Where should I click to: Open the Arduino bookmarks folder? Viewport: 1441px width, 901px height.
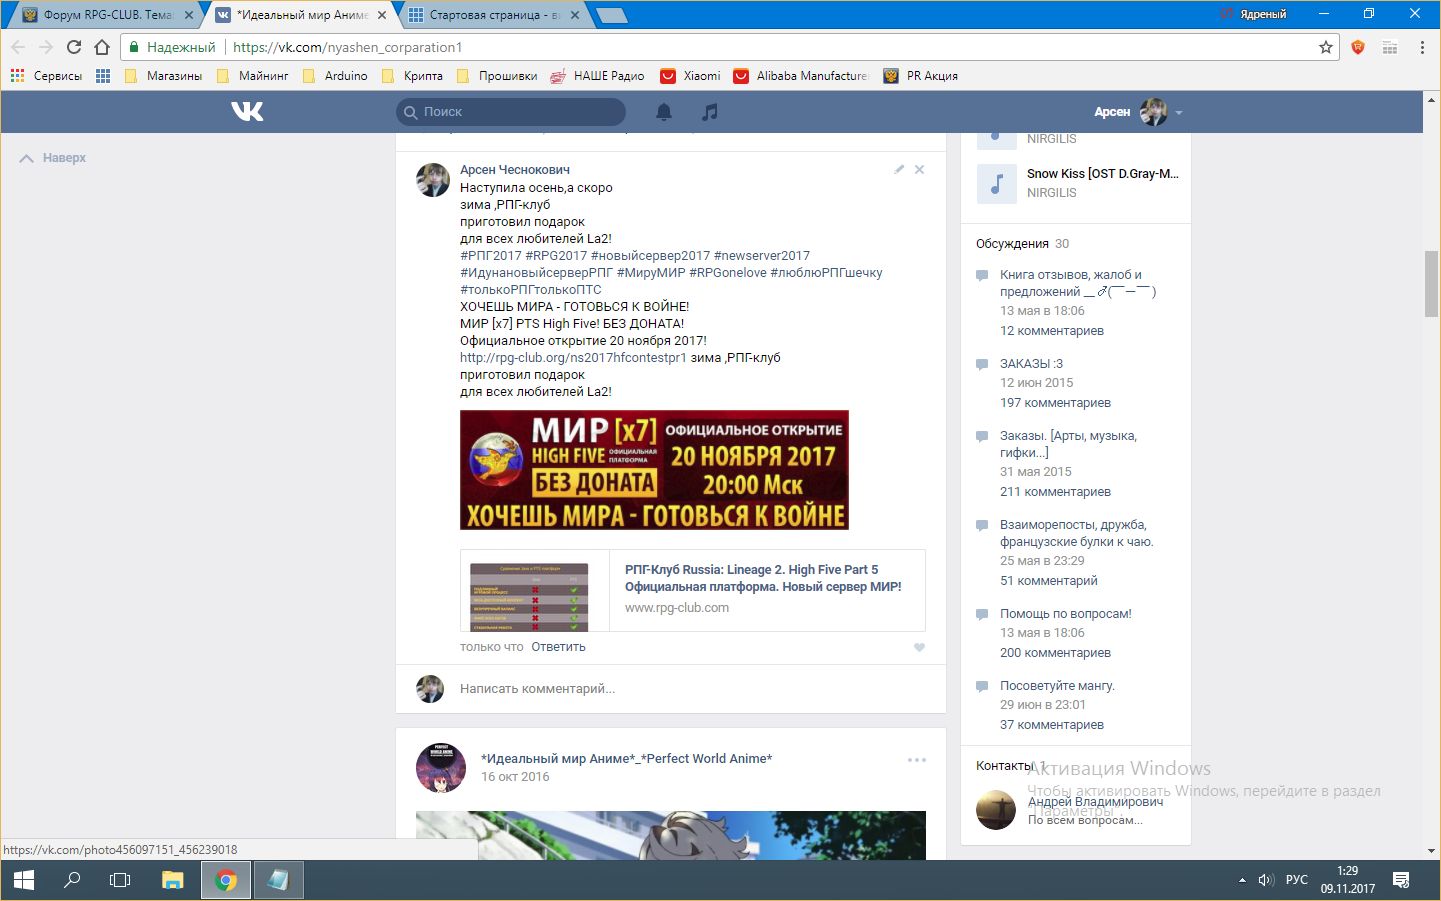[335, 76]
